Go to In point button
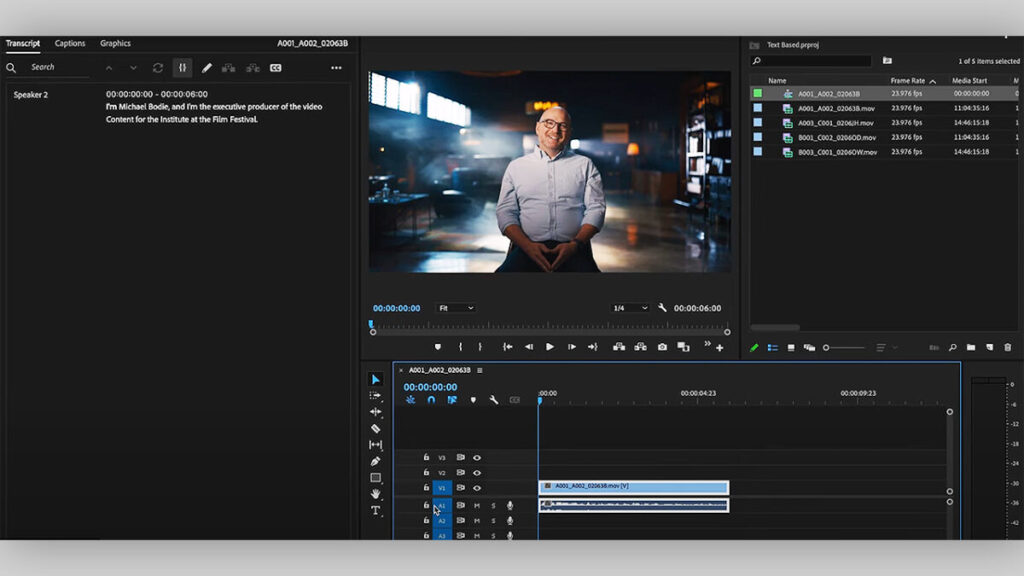Viewport: 1024px width, 576px height. click(x=507, y=347)
